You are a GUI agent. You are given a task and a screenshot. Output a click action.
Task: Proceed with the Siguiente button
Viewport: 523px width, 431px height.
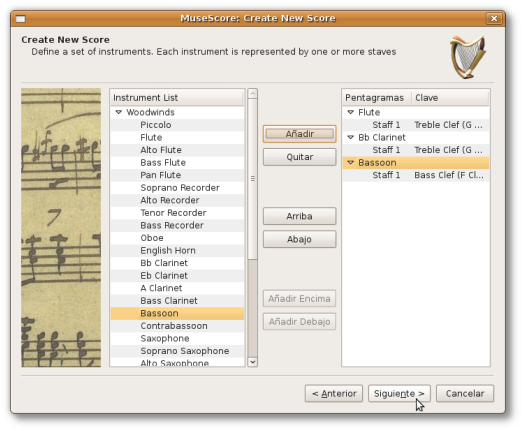click(x=399, y=394)
